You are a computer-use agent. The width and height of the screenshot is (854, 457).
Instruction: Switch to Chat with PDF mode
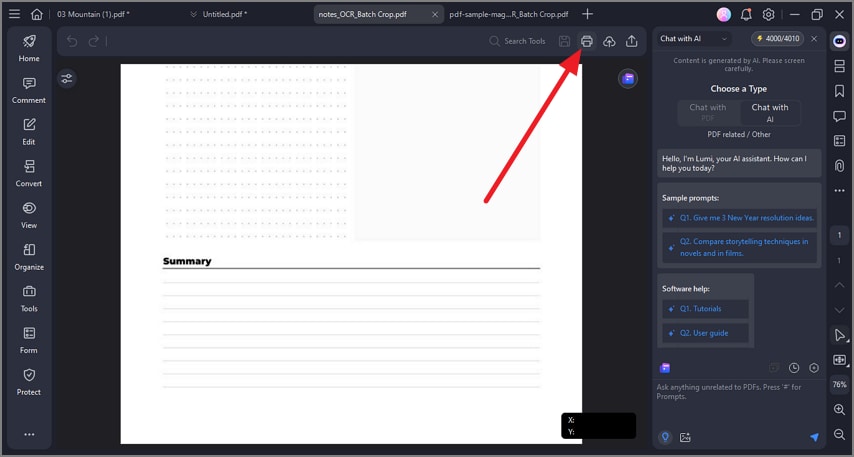click(x=707, y=112)
